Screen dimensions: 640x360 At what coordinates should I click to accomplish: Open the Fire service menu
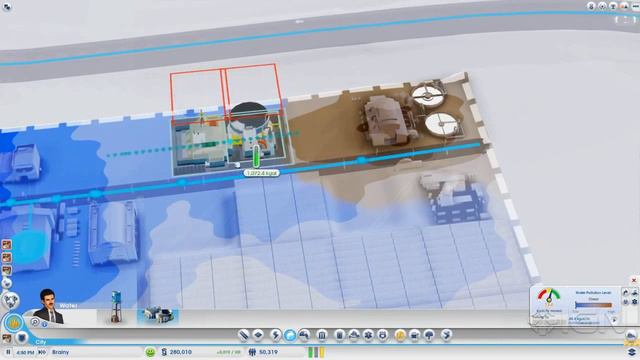(x=354, y=335)
